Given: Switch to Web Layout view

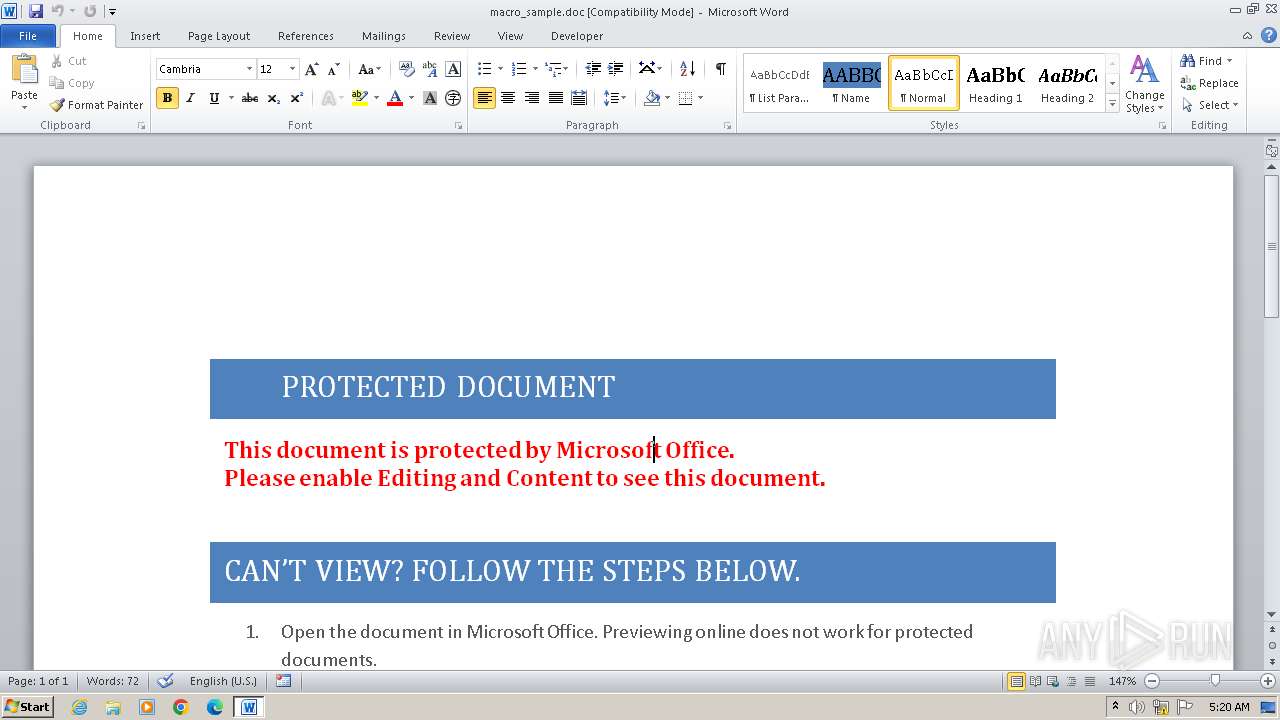Looking at the screenshot, I should pos(1052,681).
